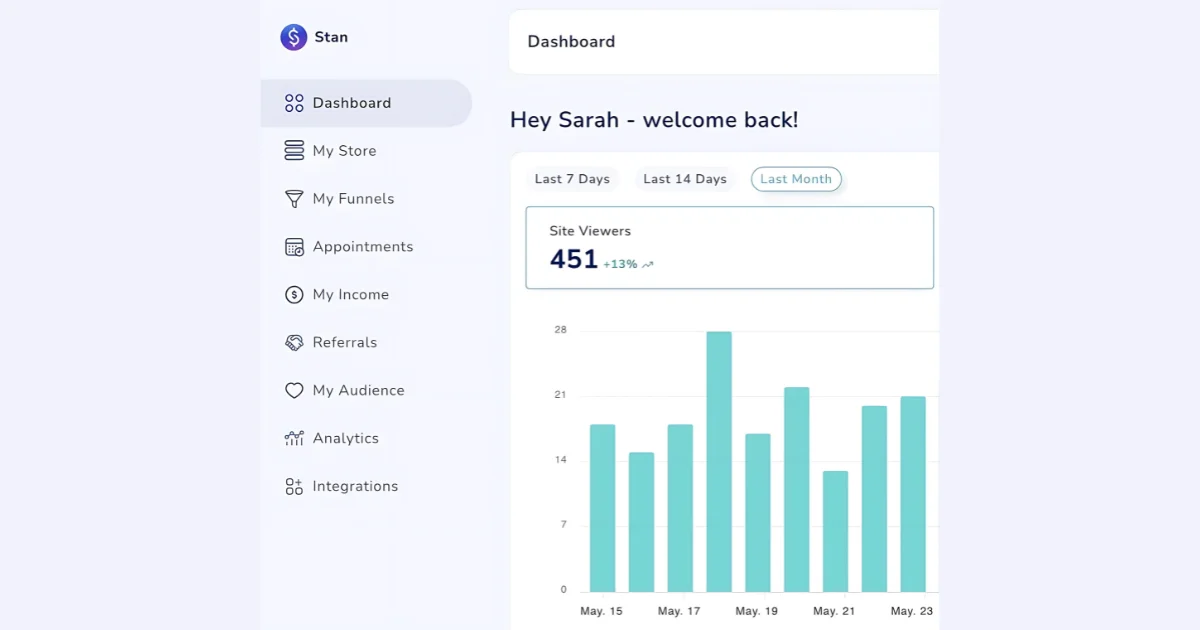Click the trend arrow icon beside +13%
Viewport: 1200px width, 630px height.
tap(648, 265)
